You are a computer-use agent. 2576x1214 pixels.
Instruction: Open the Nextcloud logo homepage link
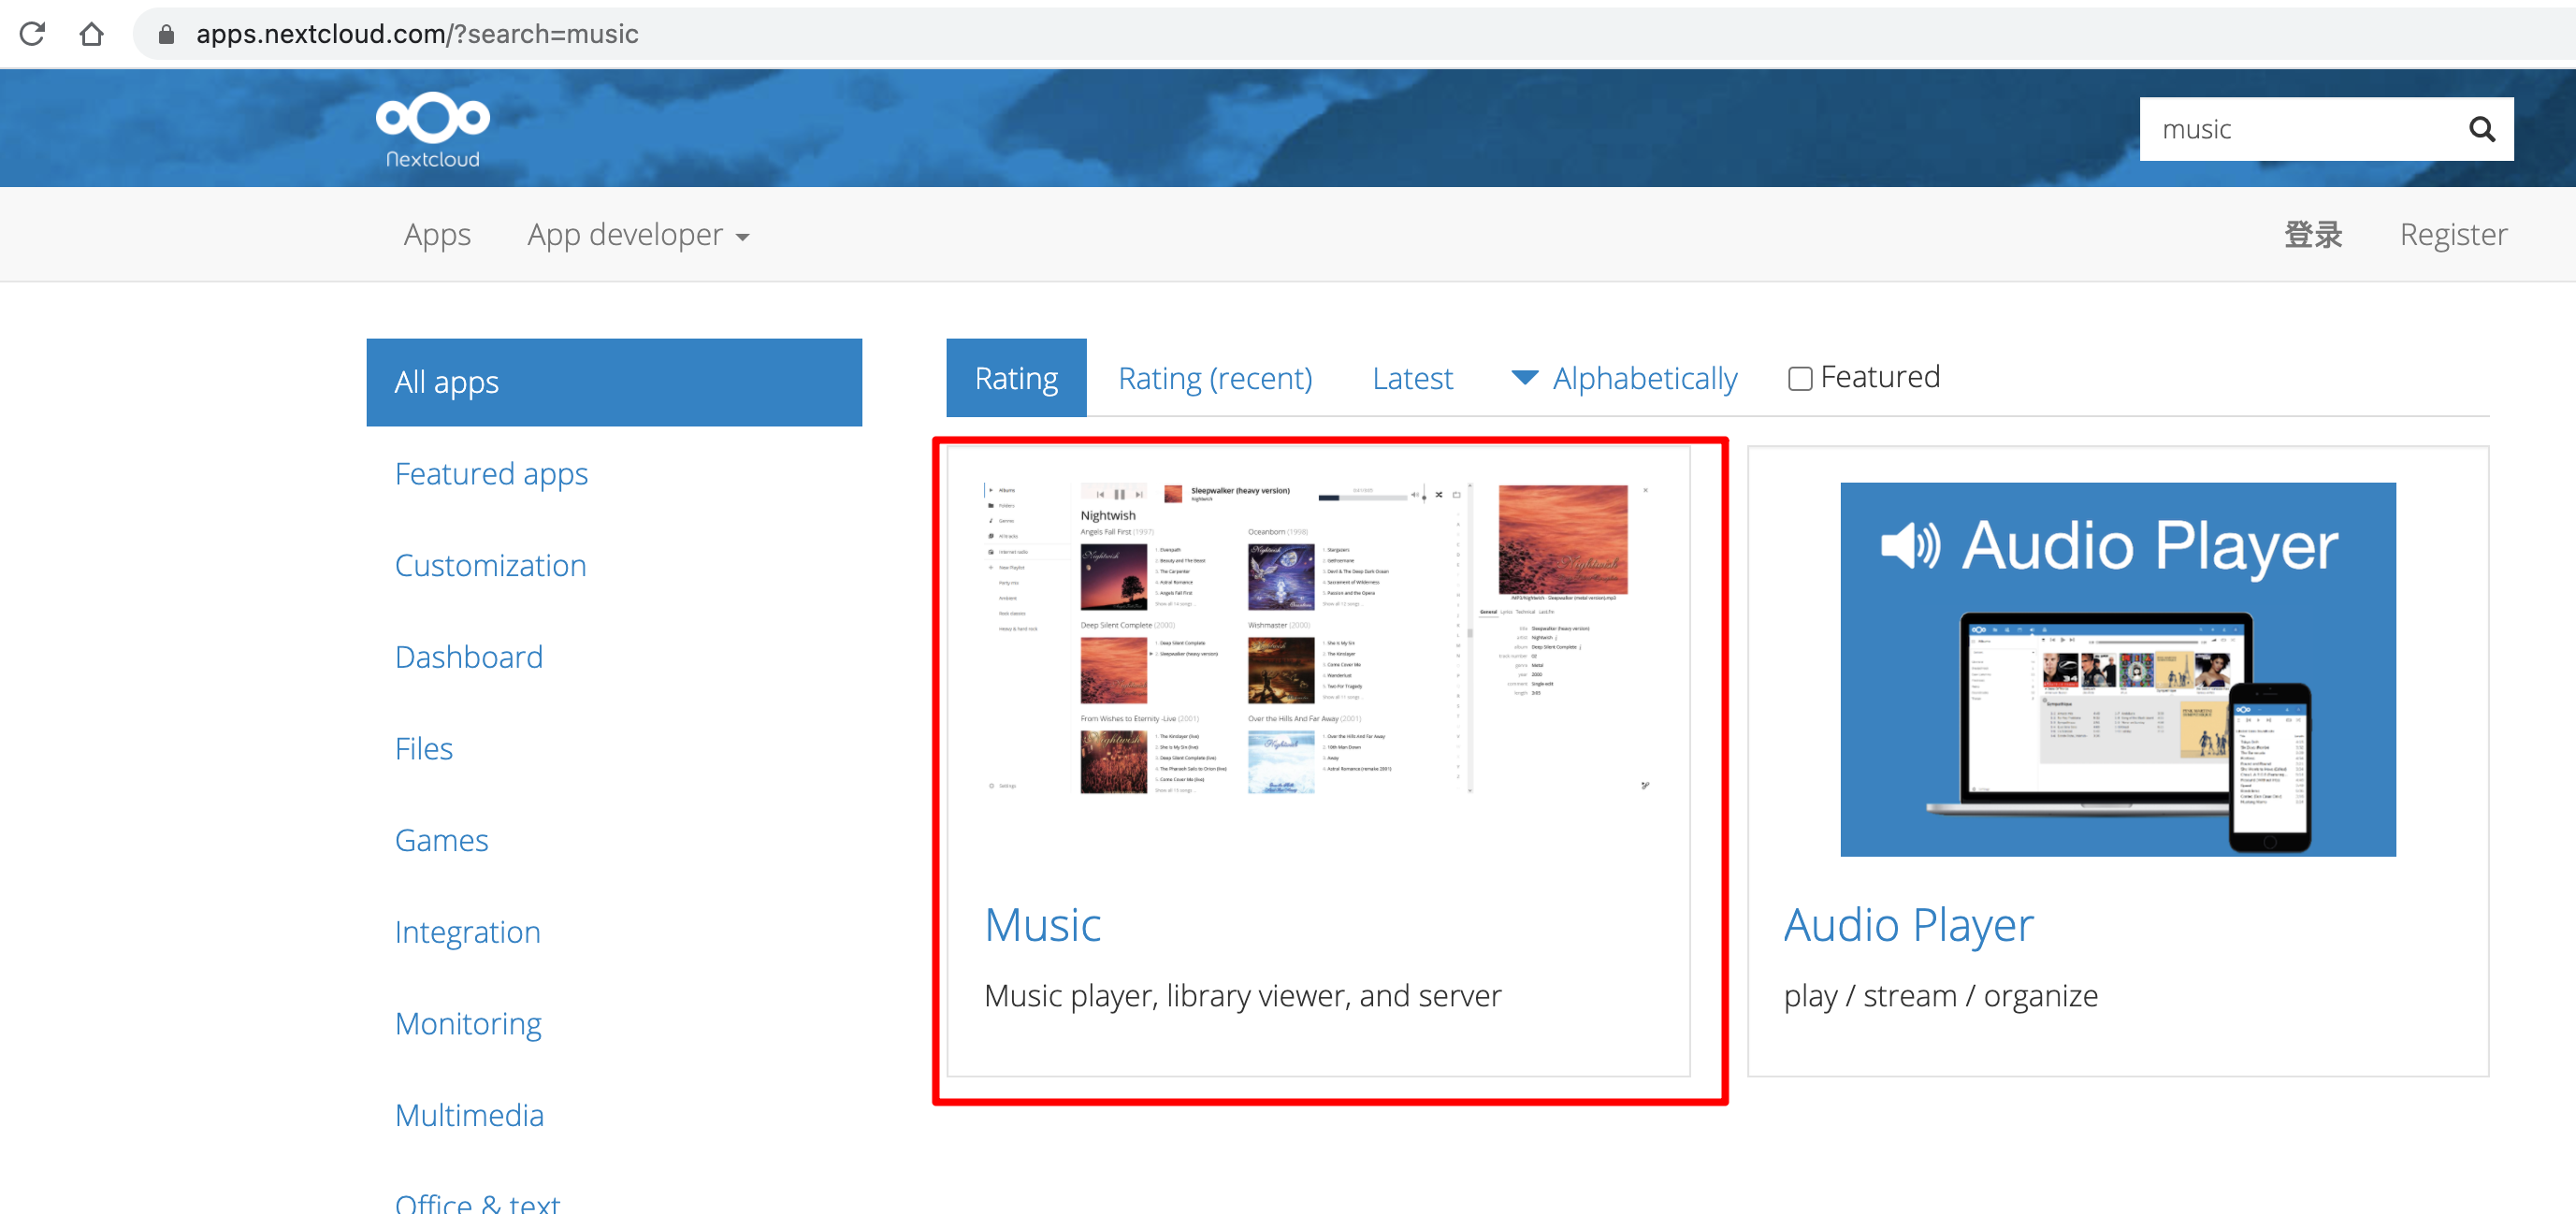[x=433, y=129]
